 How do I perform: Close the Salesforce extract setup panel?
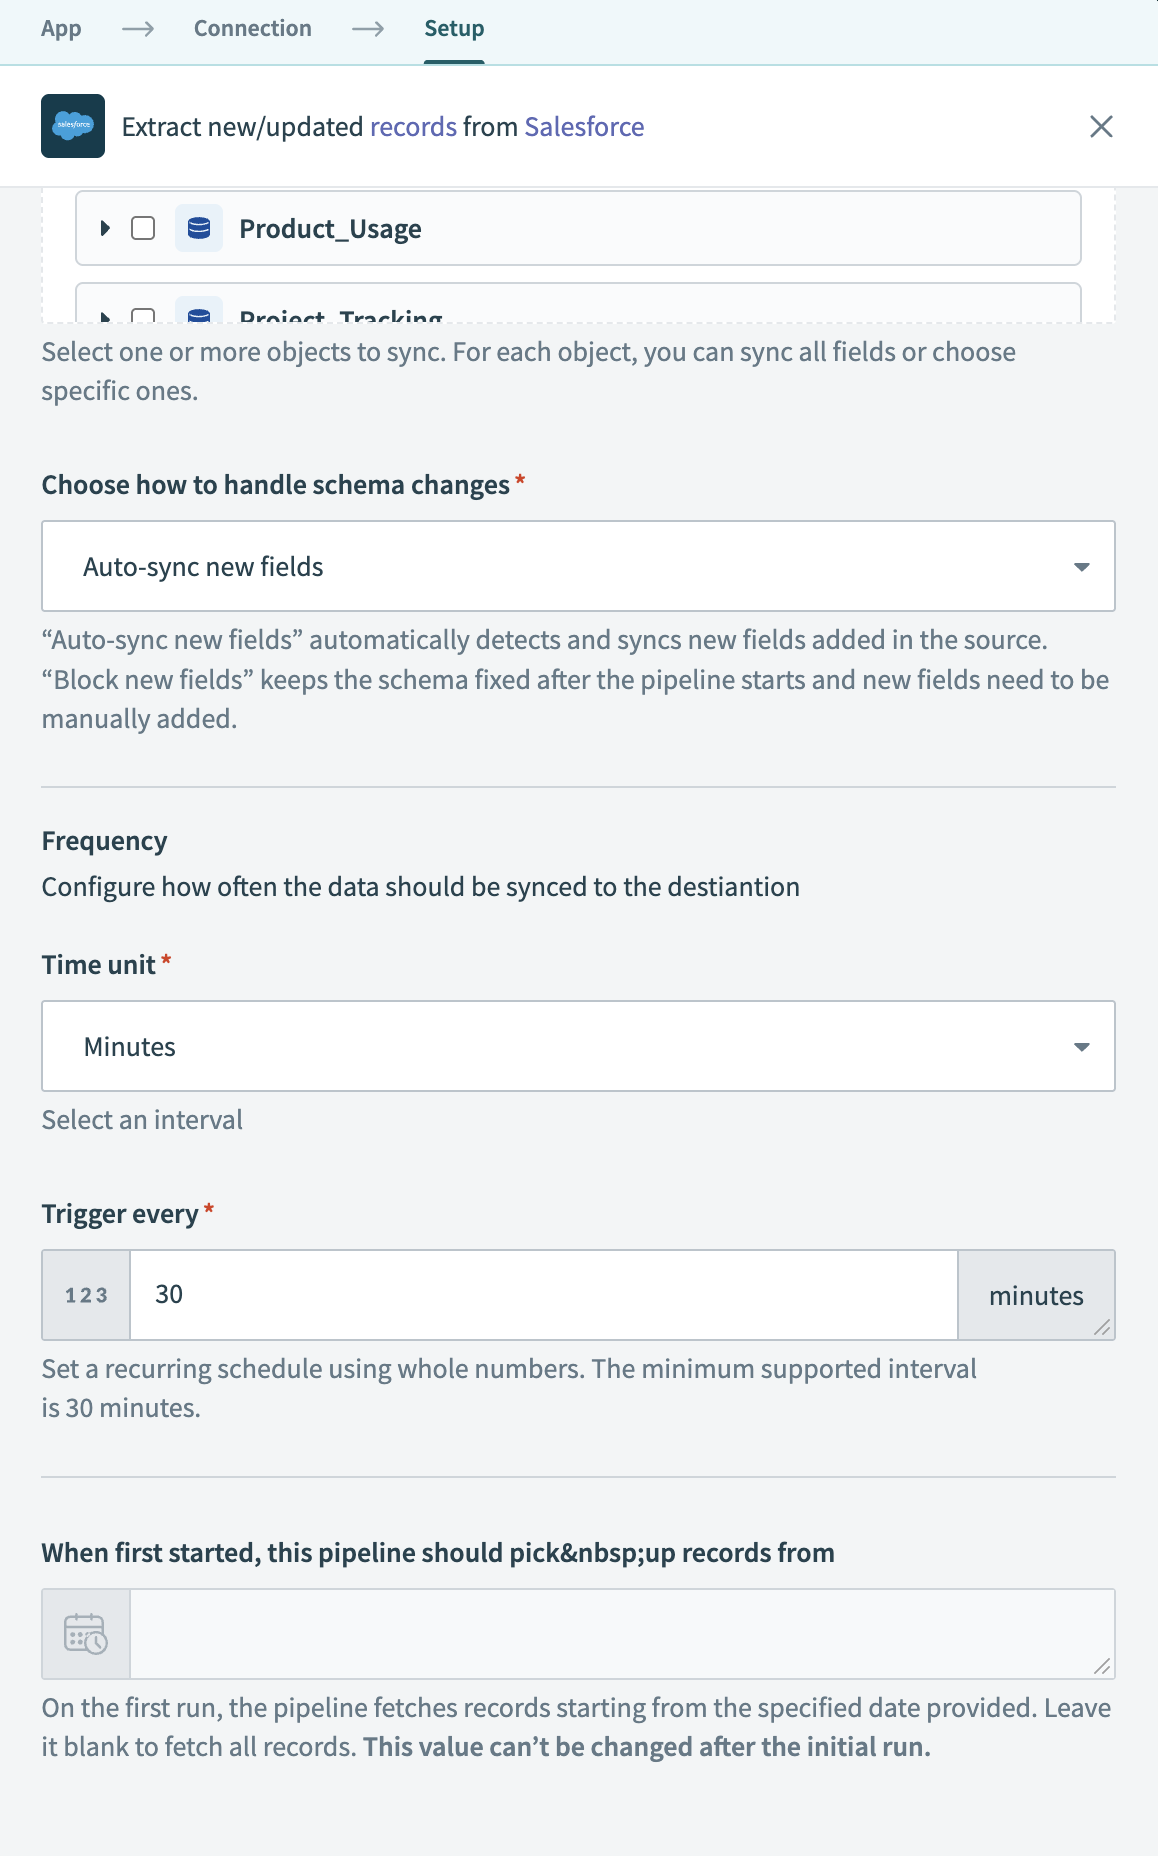(1101, 126)
